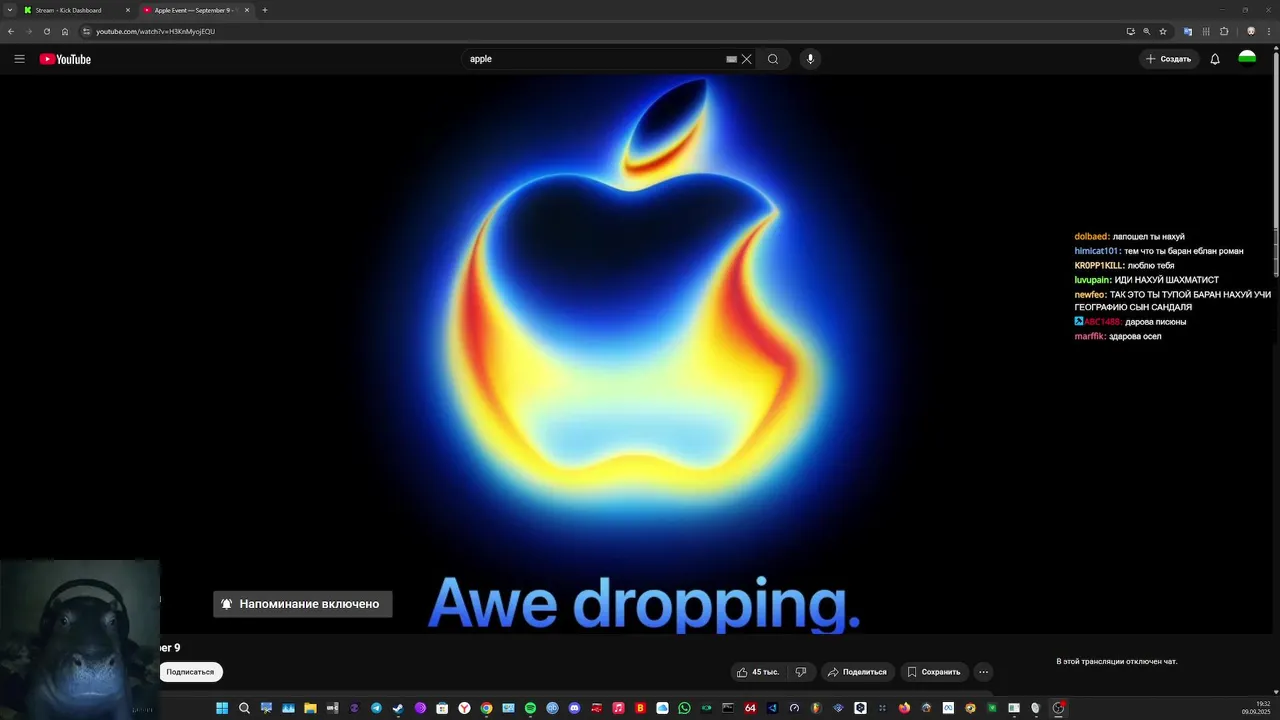Go to the YouTube home logo
1280x720 pixels.
65,59
